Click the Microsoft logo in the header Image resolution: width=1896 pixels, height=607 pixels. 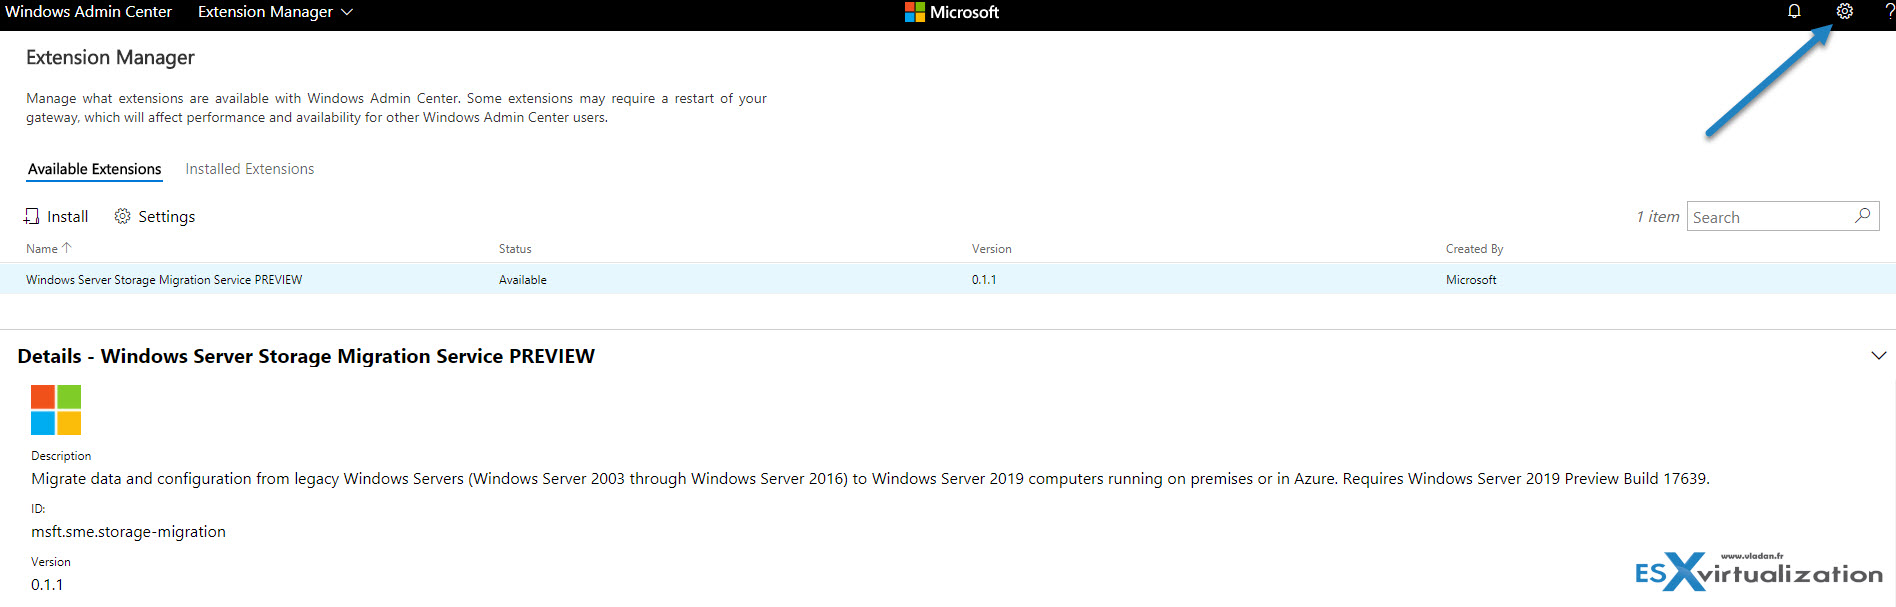951,12
